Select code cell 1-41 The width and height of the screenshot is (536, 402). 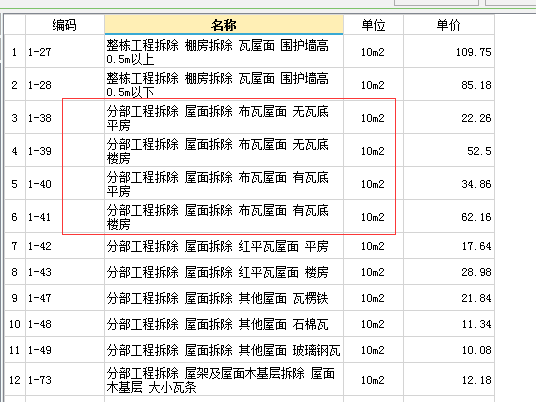click(65, 217)
